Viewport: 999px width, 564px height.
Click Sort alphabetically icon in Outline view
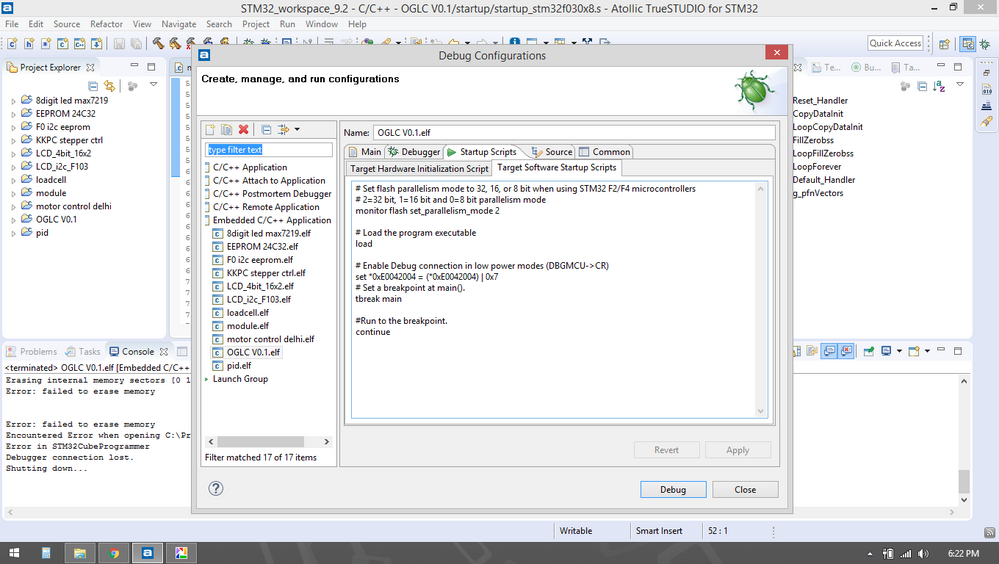click(x=939, y=86)
